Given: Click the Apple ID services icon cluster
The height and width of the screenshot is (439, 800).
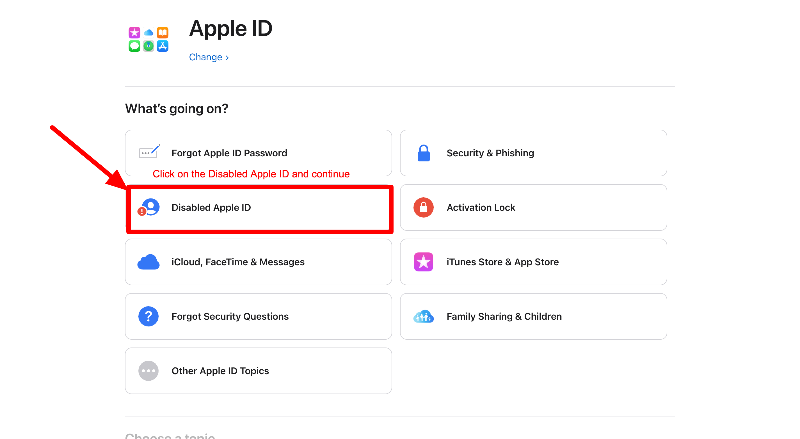Looking at the screenshot, I should 148,40.
